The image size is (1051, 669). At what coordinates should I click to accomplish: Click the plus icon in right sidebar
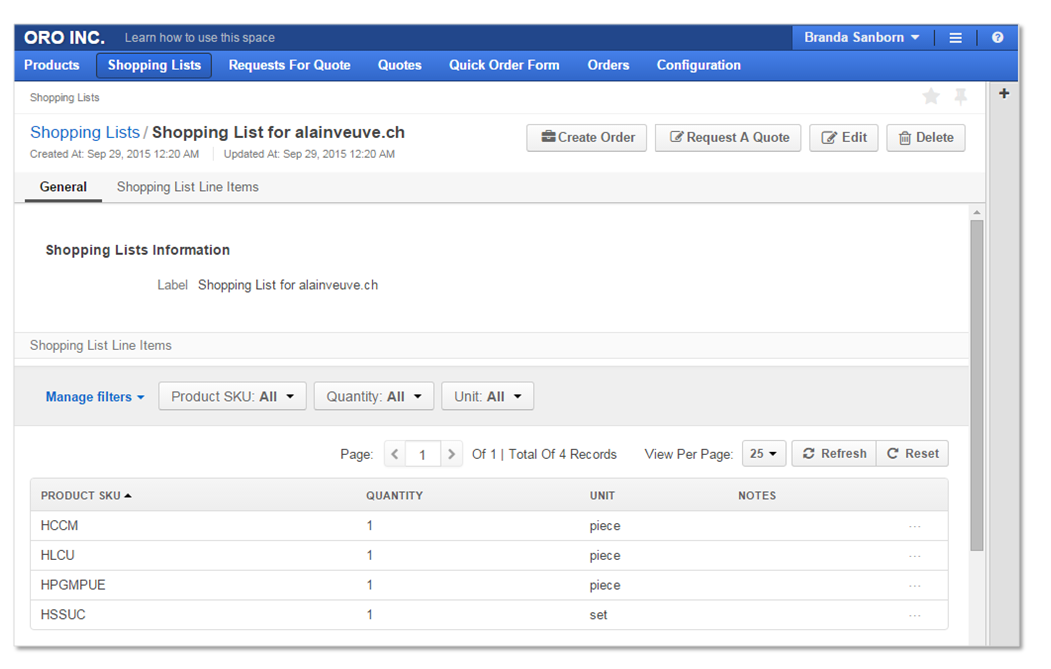1004,94
